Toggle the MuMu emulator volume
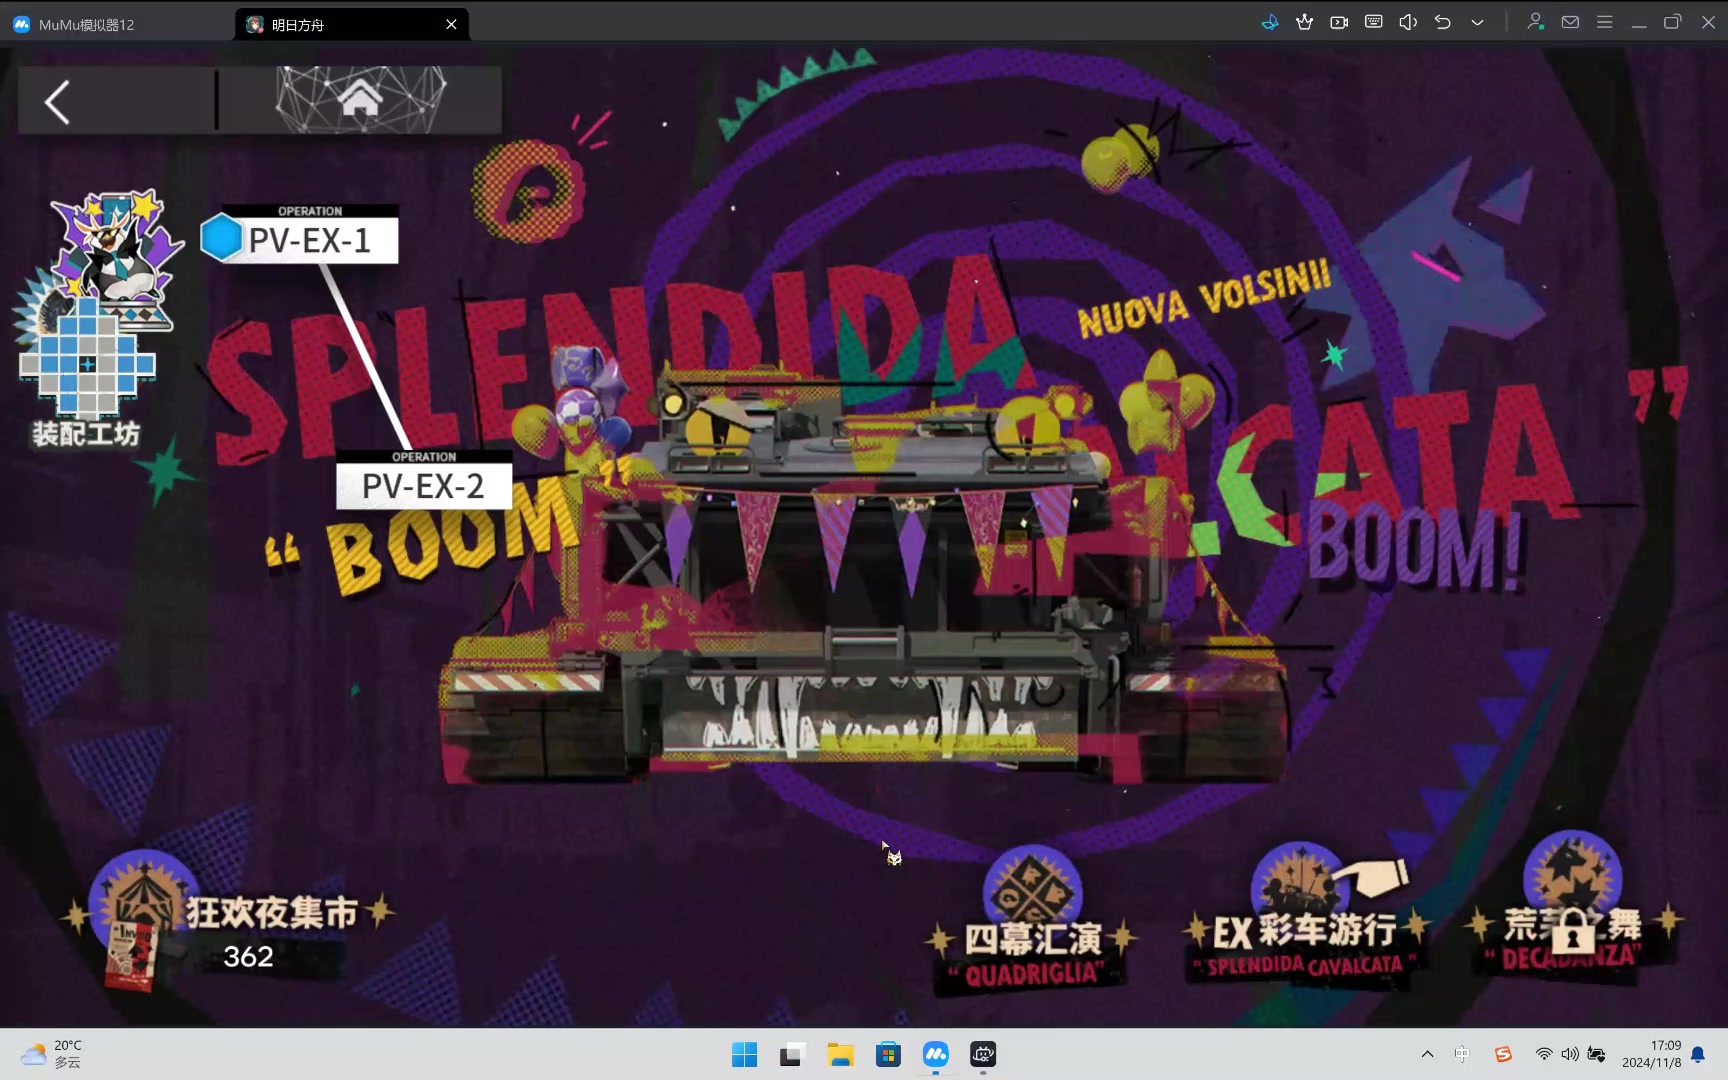 coord(1408,22)
